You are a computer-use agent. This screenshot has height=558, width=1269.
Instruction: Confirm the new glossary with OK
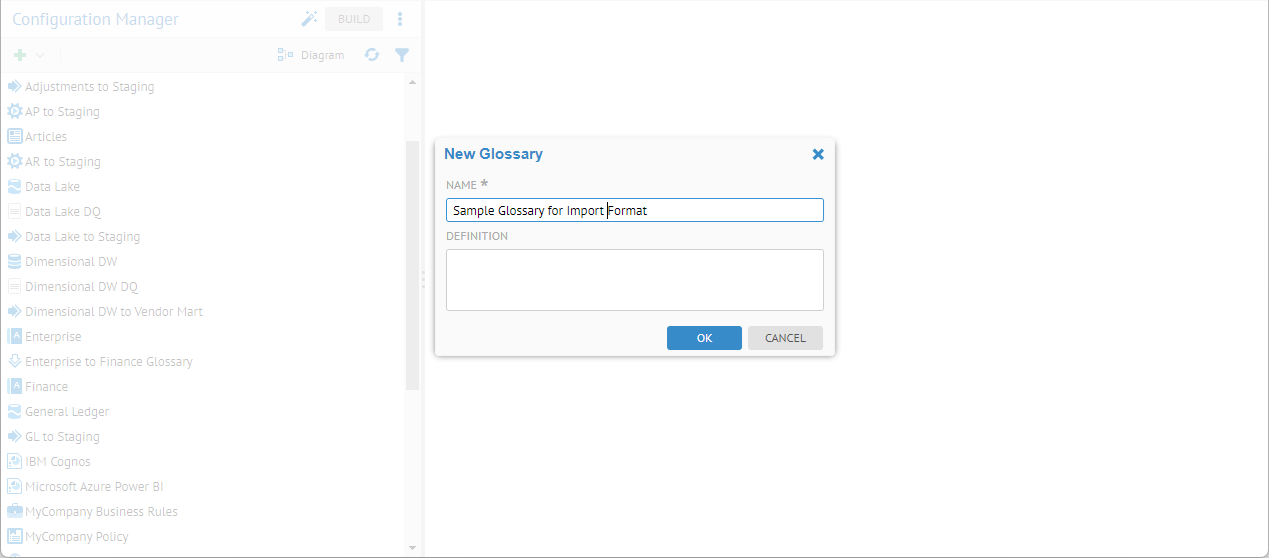point(704,338)
